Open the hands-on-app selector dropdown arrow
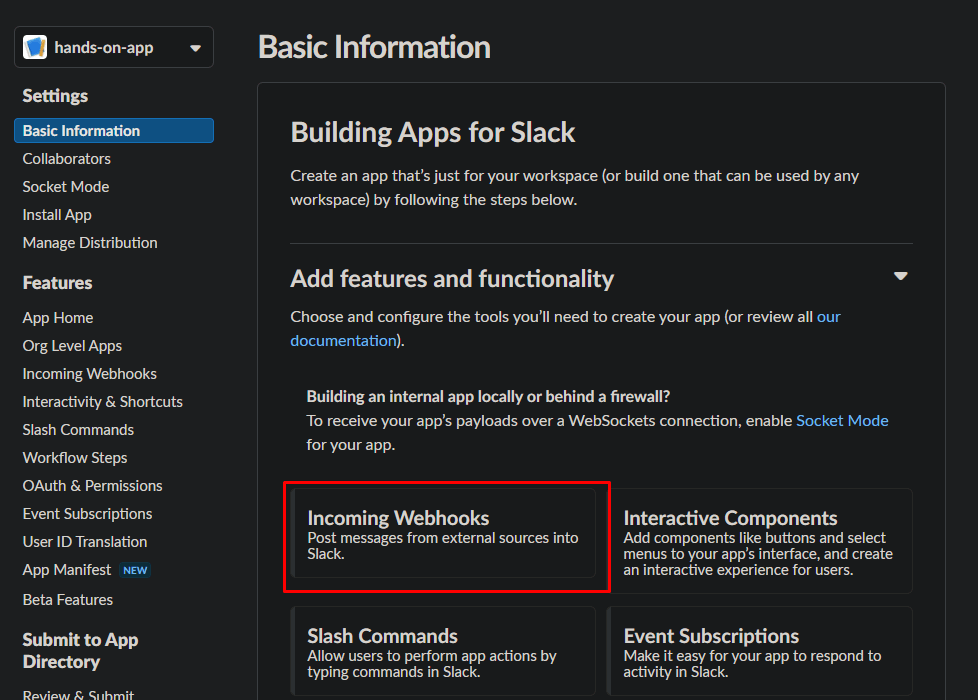 [x=195, y=48]
